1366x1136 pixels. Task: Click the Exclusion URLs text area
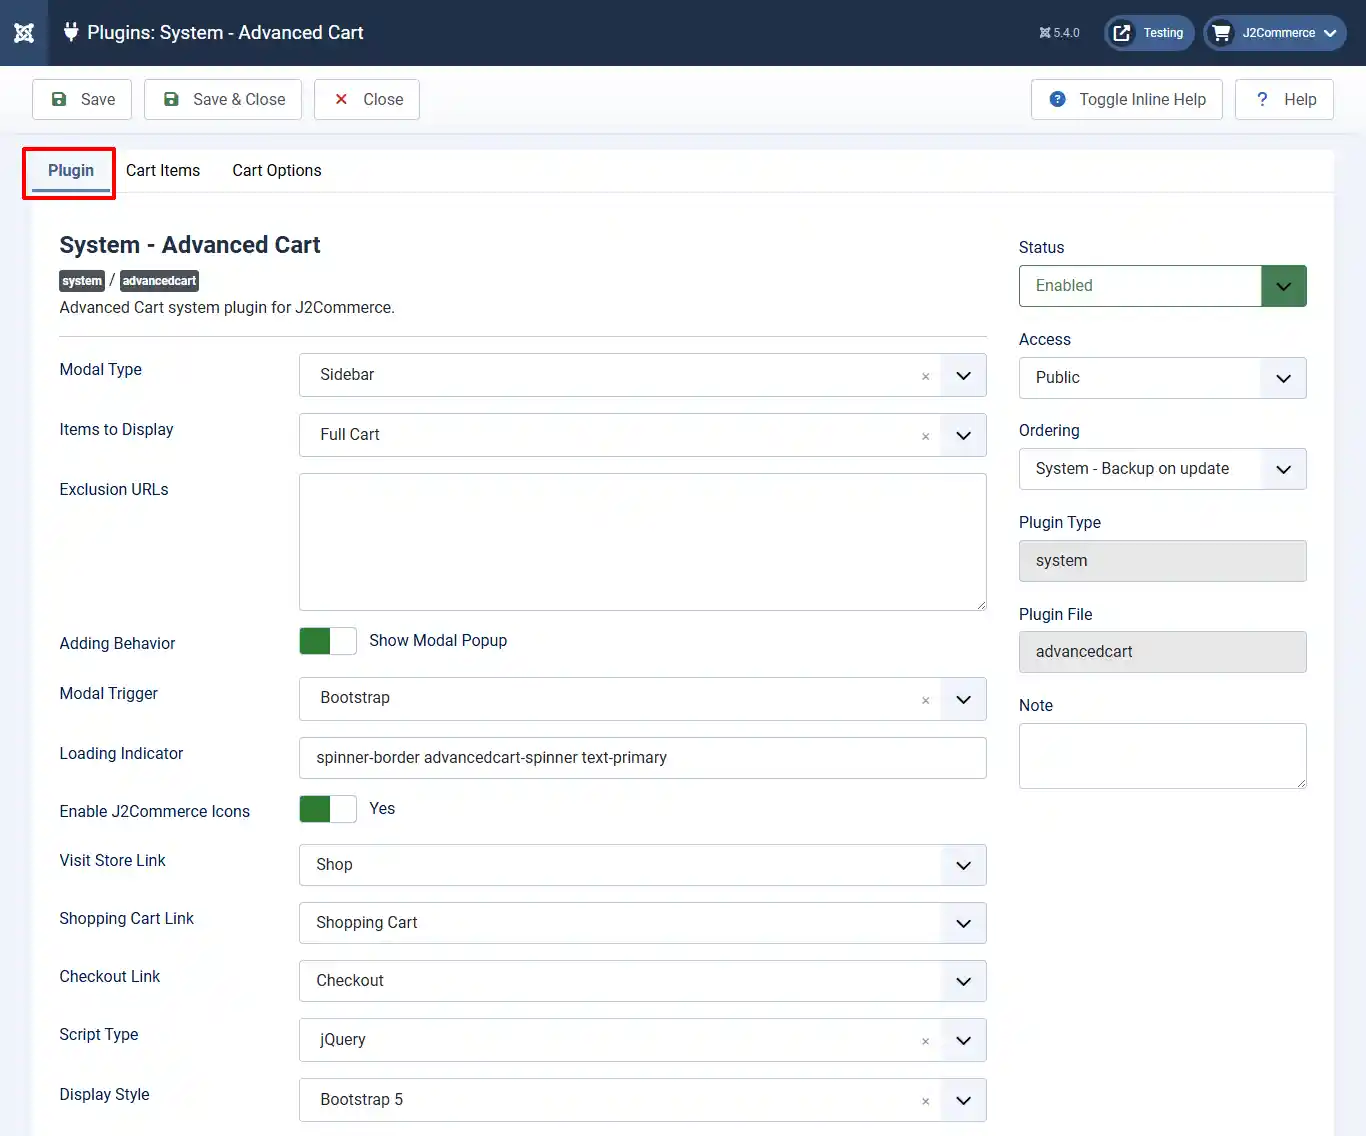click(643, 542)
